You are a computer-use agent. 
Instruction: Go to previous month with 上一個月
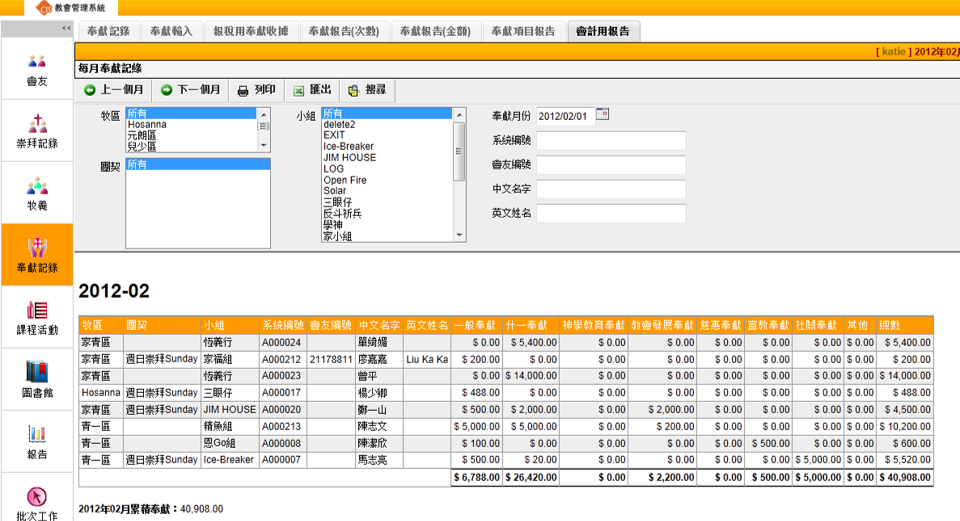pyautogui.click(x=114, y=90)
